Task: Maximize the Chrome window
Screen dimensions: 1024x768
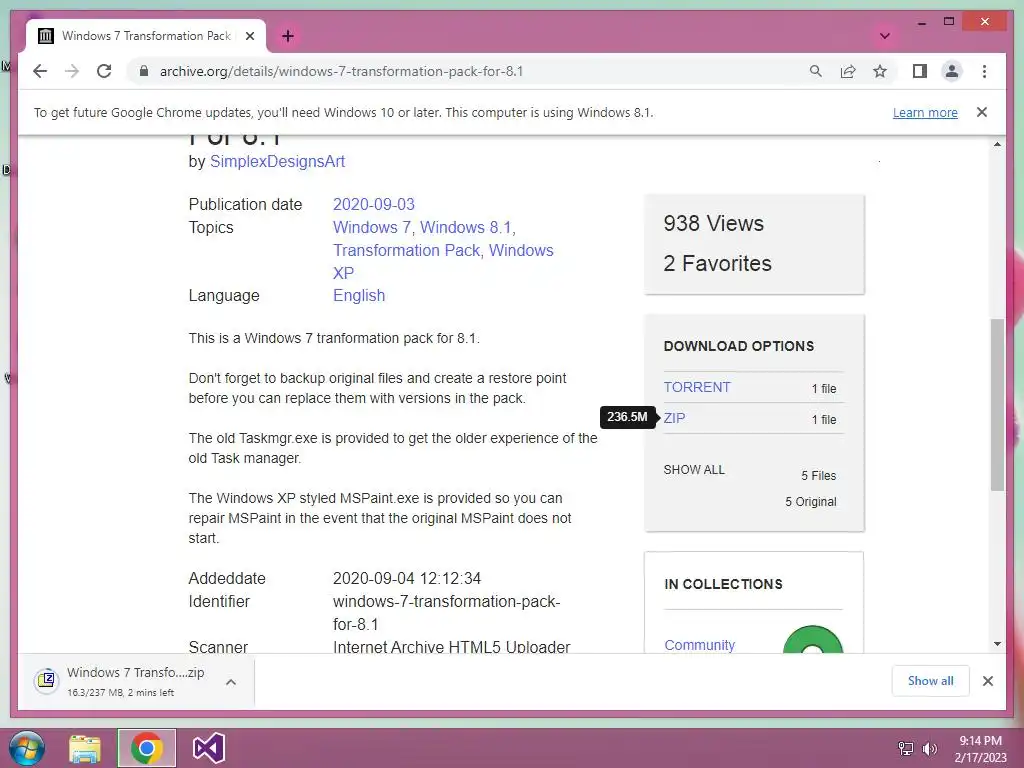Action: [949, 22]
